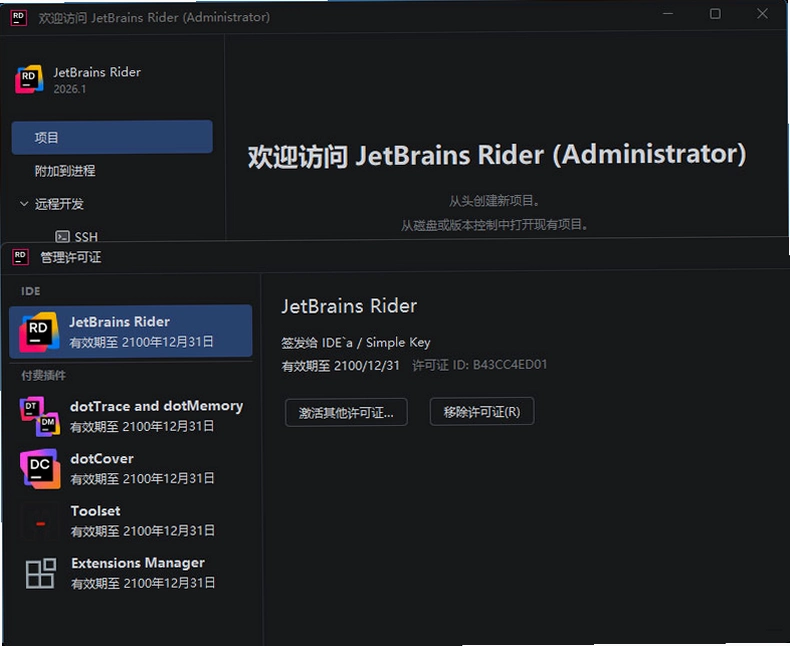Select the 项目 tab in the sidebar
The image size is (790, 646).
coord(112,137)
